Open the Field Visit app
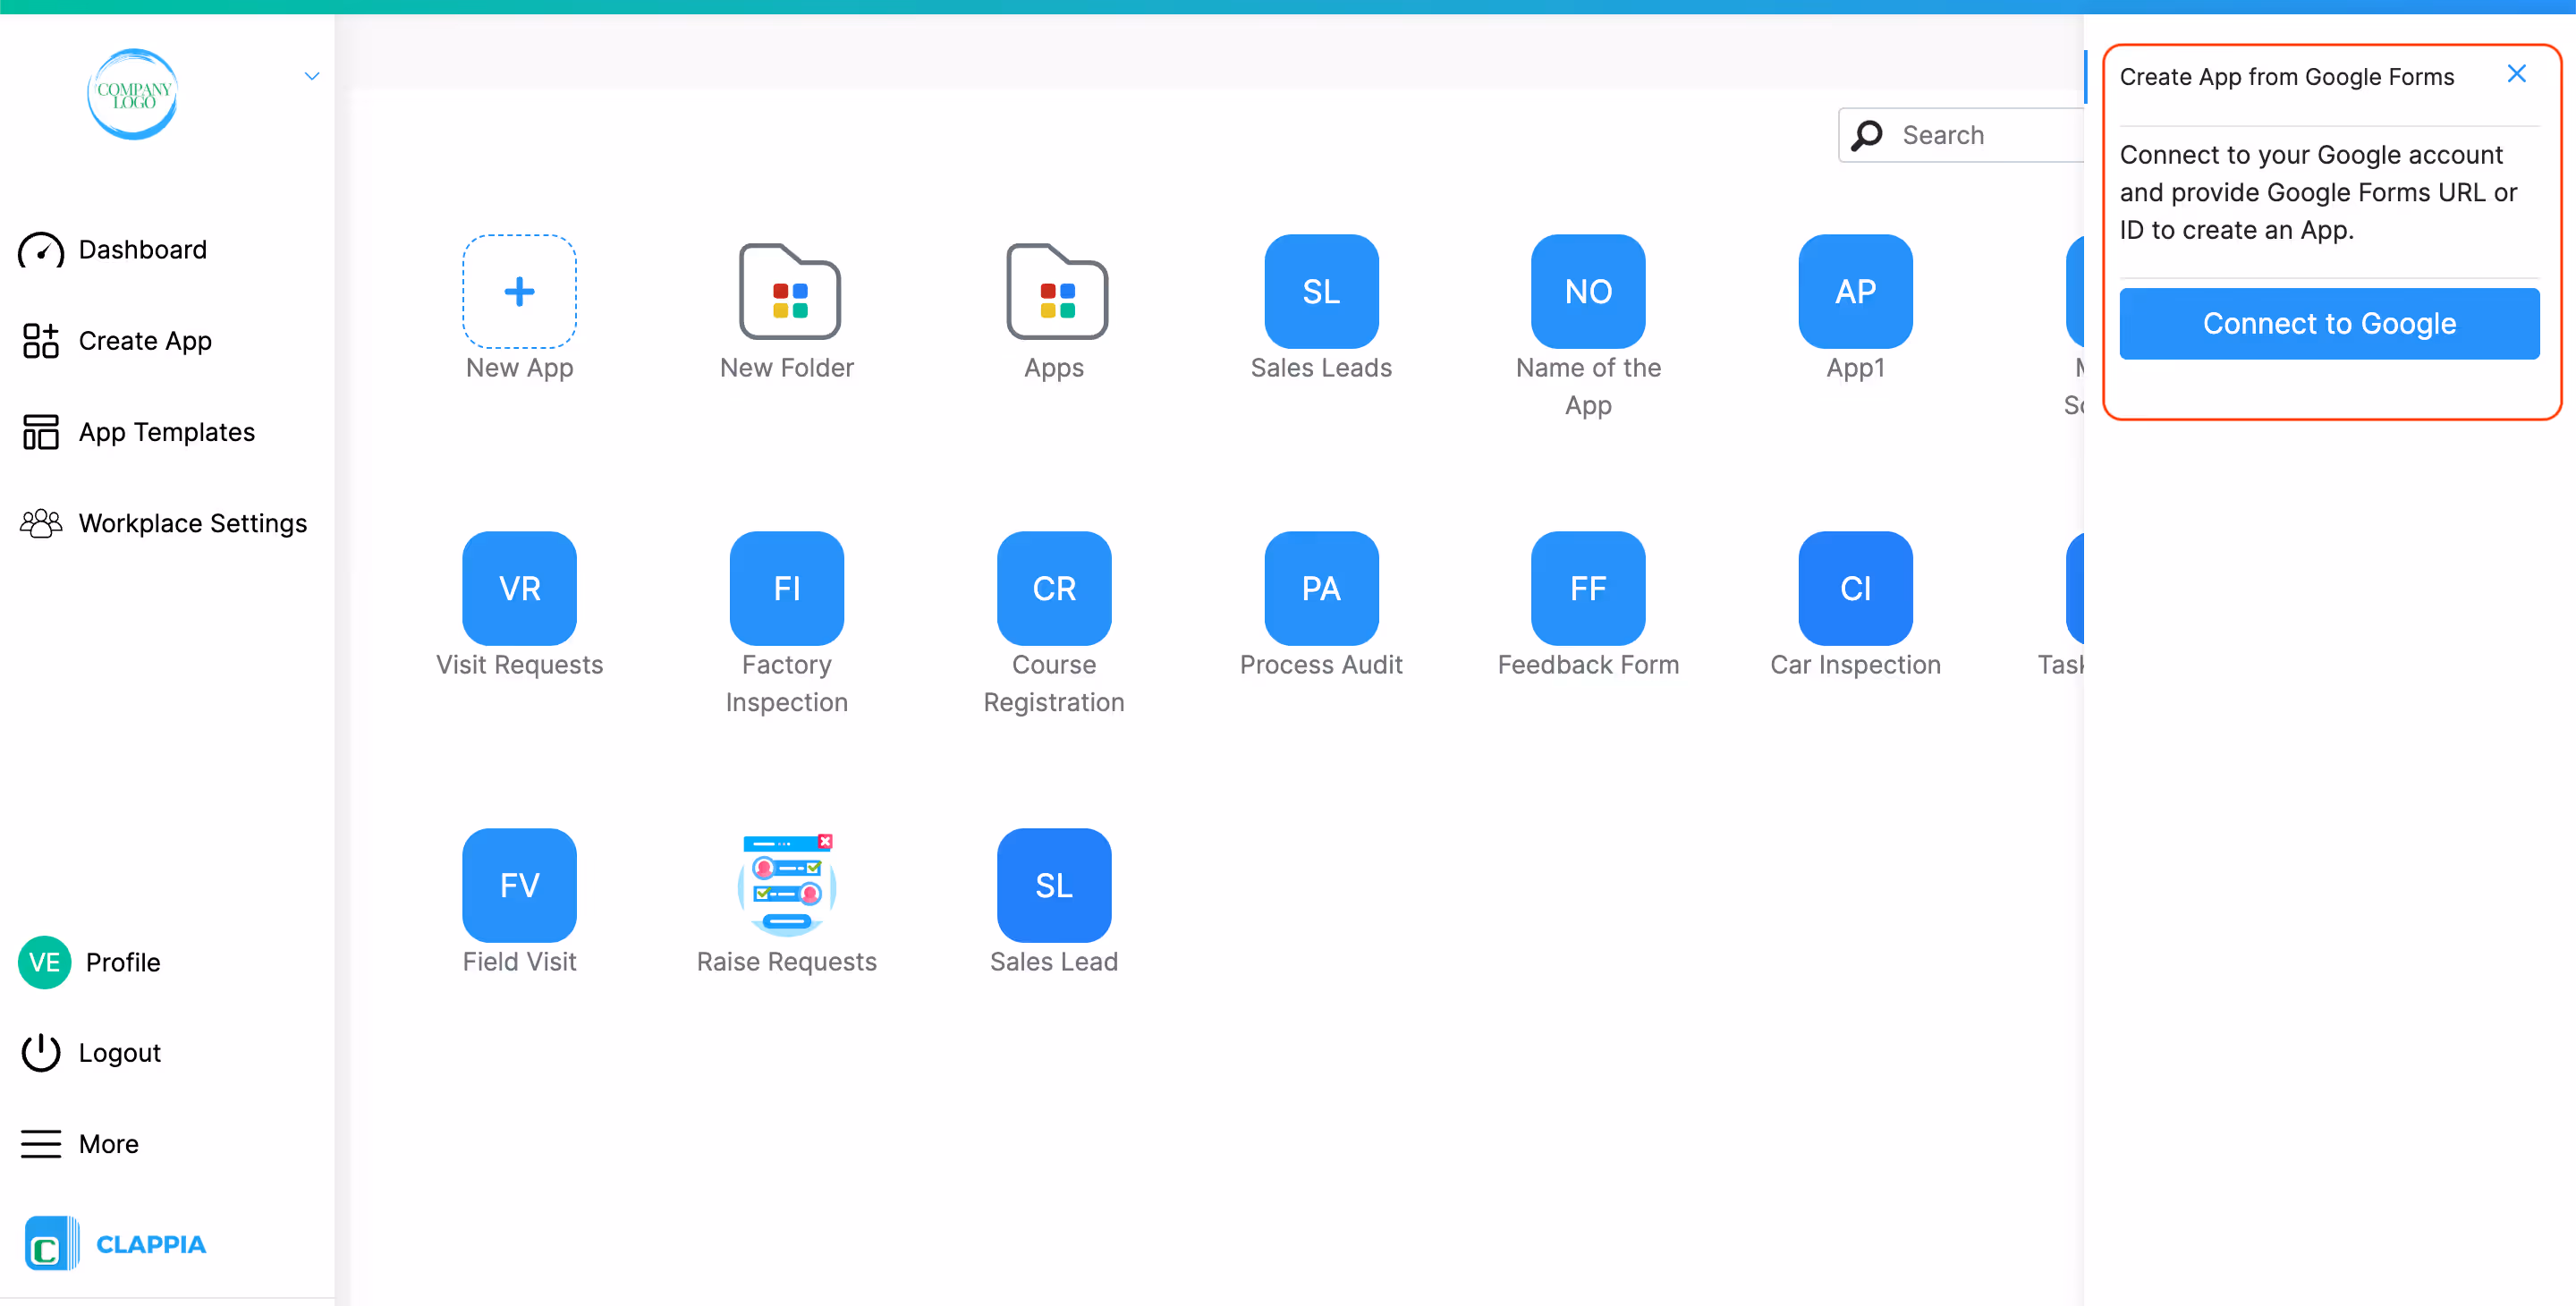Image resolution: width=2576 pixels, height=1306 pixels. pos(519,884)
